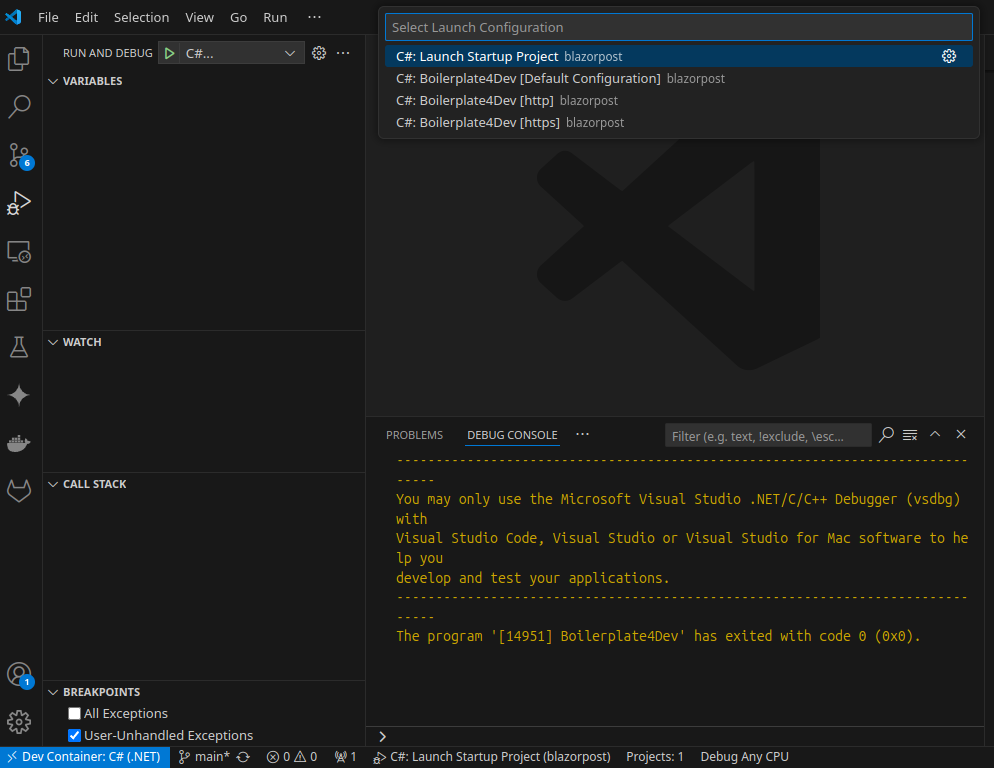Enable All Exceptions breakpoint checkbox
This screenshot has height=768, width=994.
coord(74,713)
